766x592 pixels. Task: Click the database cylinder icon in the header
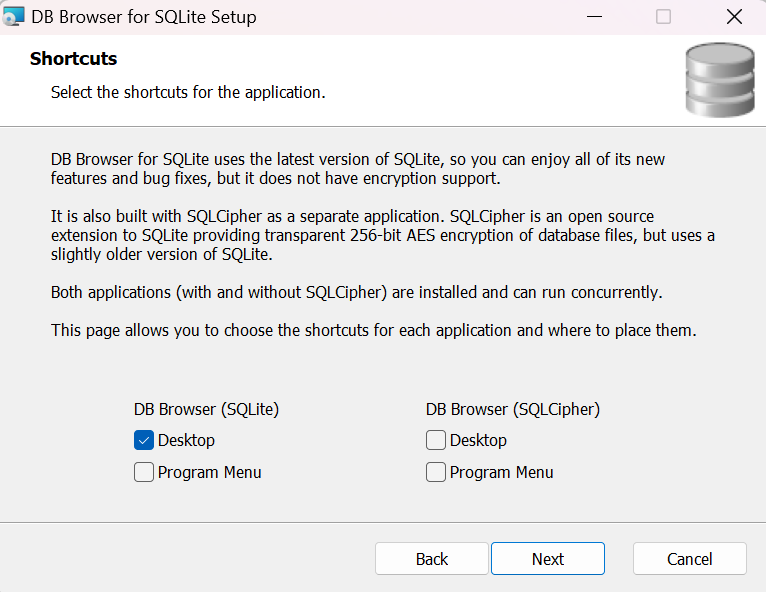pyautogui.click(x=719, y=80)
